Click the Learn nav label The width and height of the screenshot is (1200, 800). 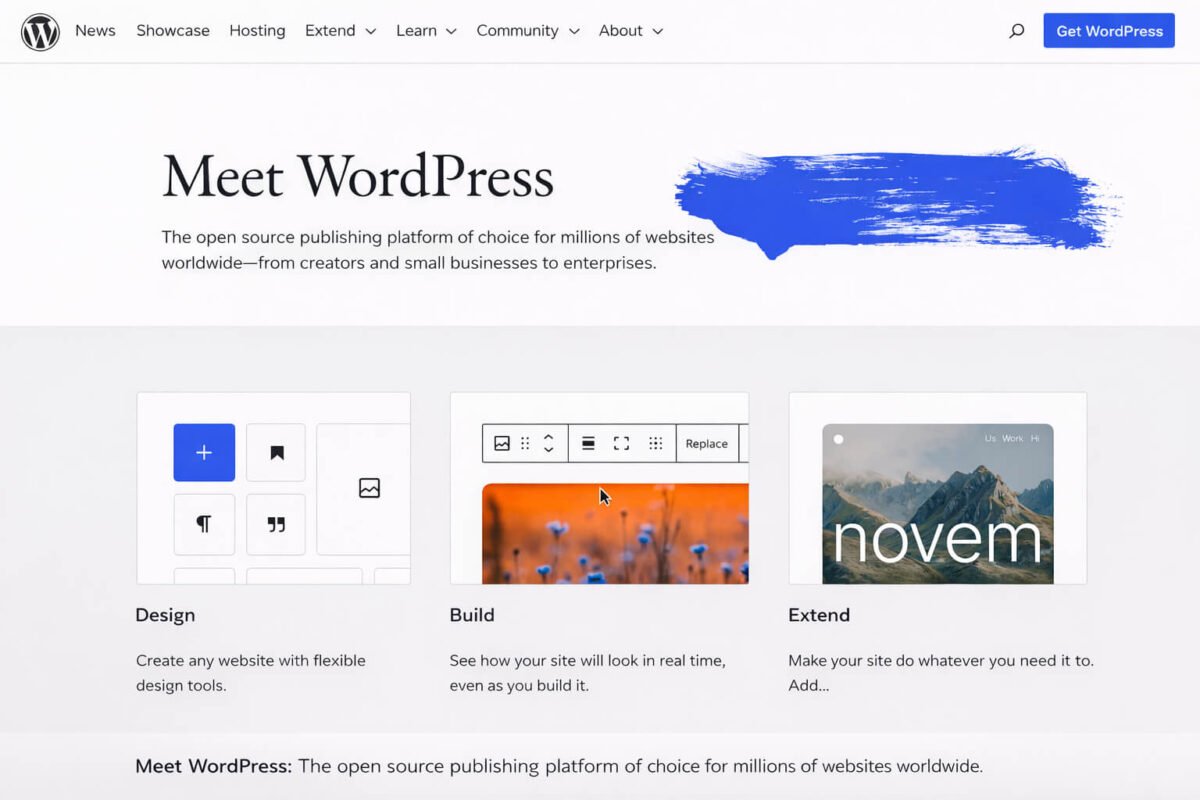pyautogui.click(x=416, y=31)
